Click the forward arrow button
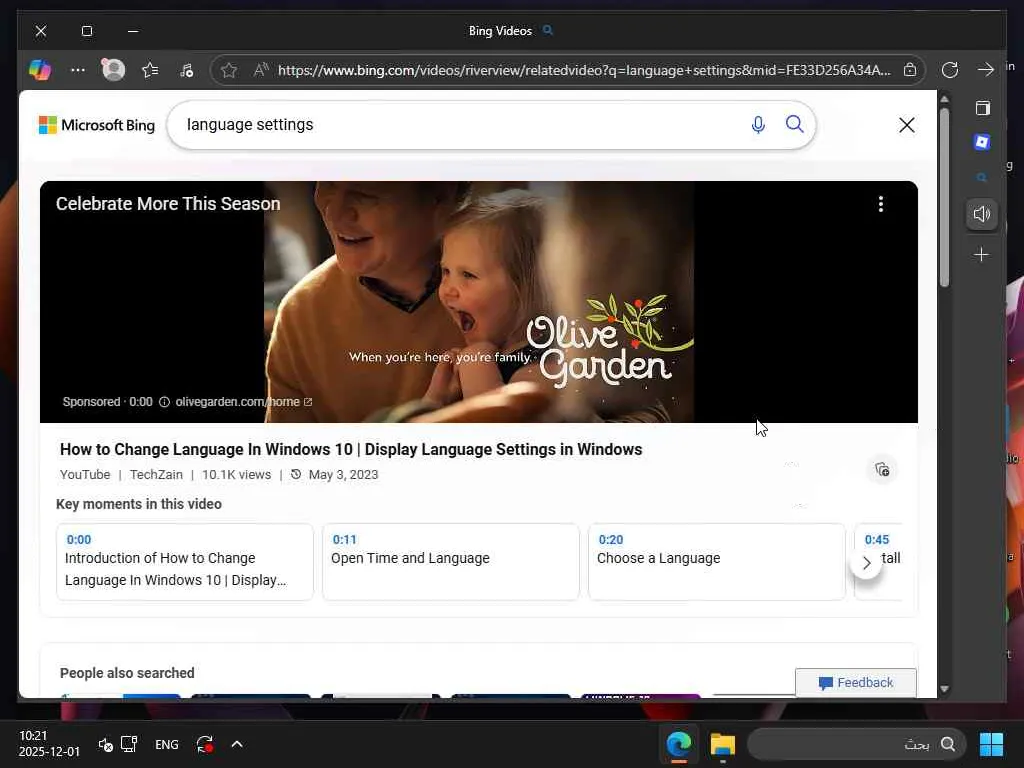Screen dimensions: 1024x768 click(x=985, y=70)
